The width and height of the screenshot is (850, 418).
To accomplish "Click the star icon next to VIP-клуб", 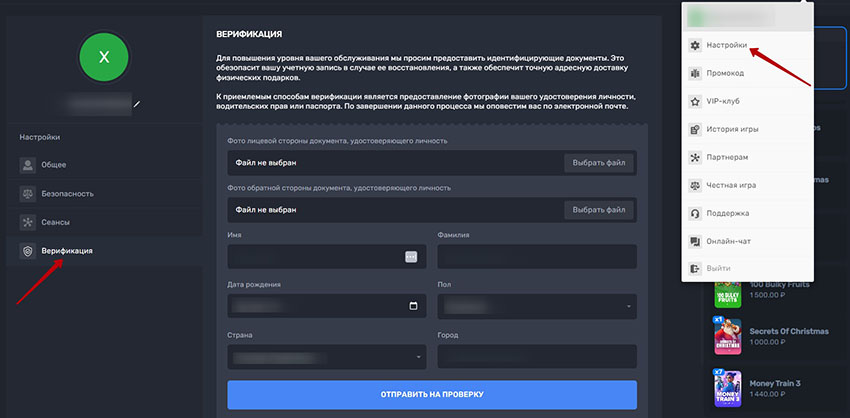I will [x=694, y=101].
